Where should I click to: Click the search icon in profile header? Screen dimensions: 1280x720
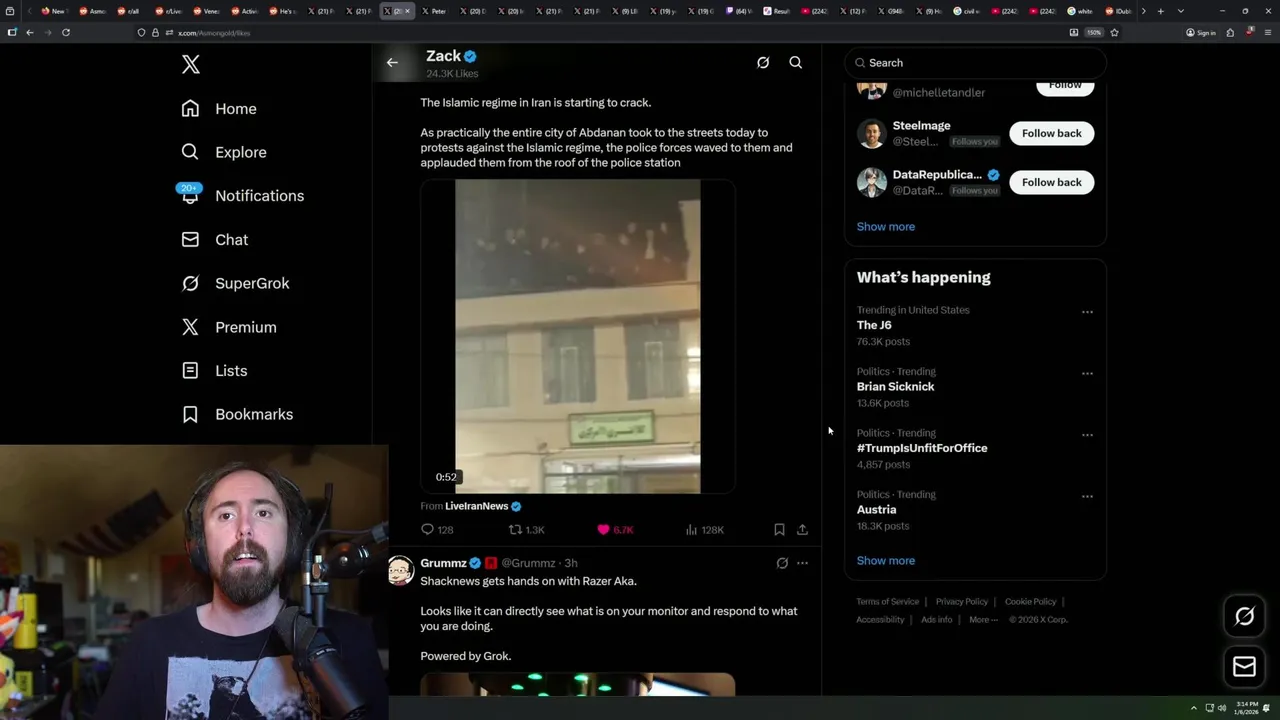[796, 63]
